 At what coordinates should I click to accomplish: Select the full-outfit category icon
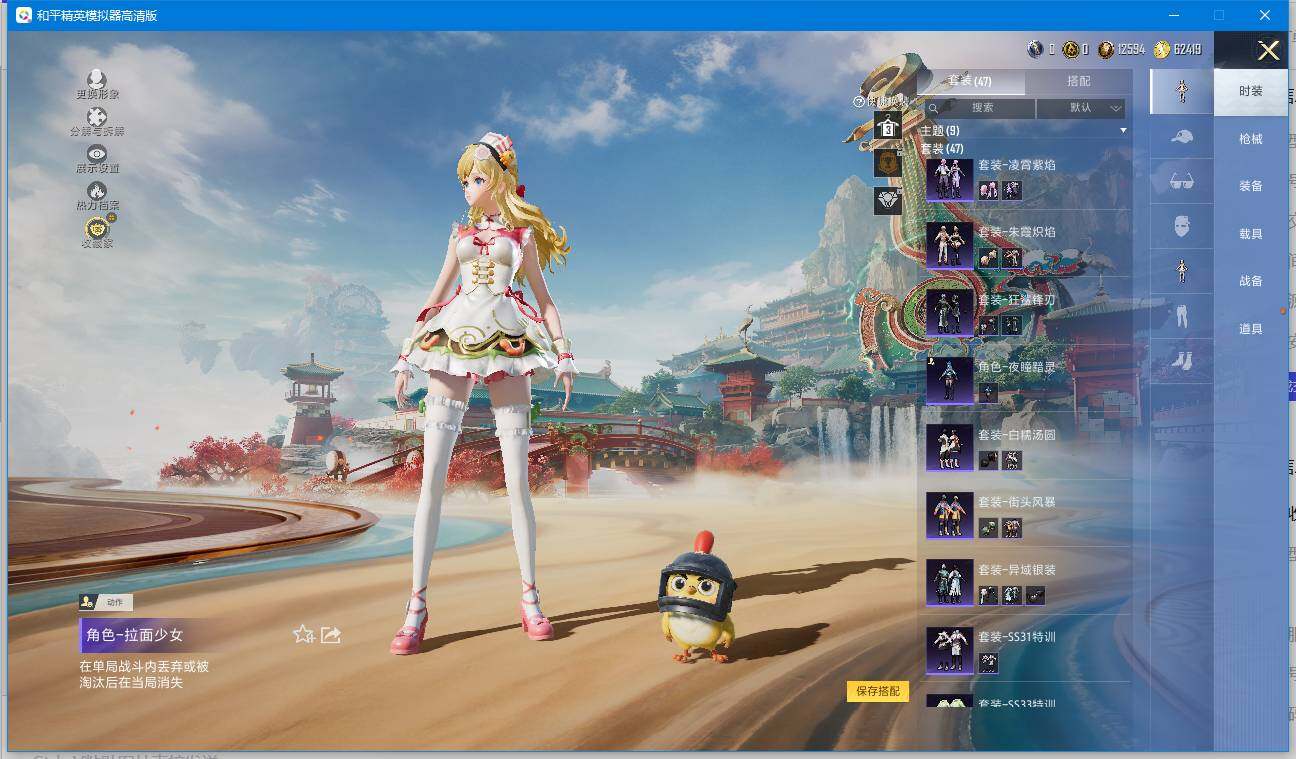[1181, 91]
